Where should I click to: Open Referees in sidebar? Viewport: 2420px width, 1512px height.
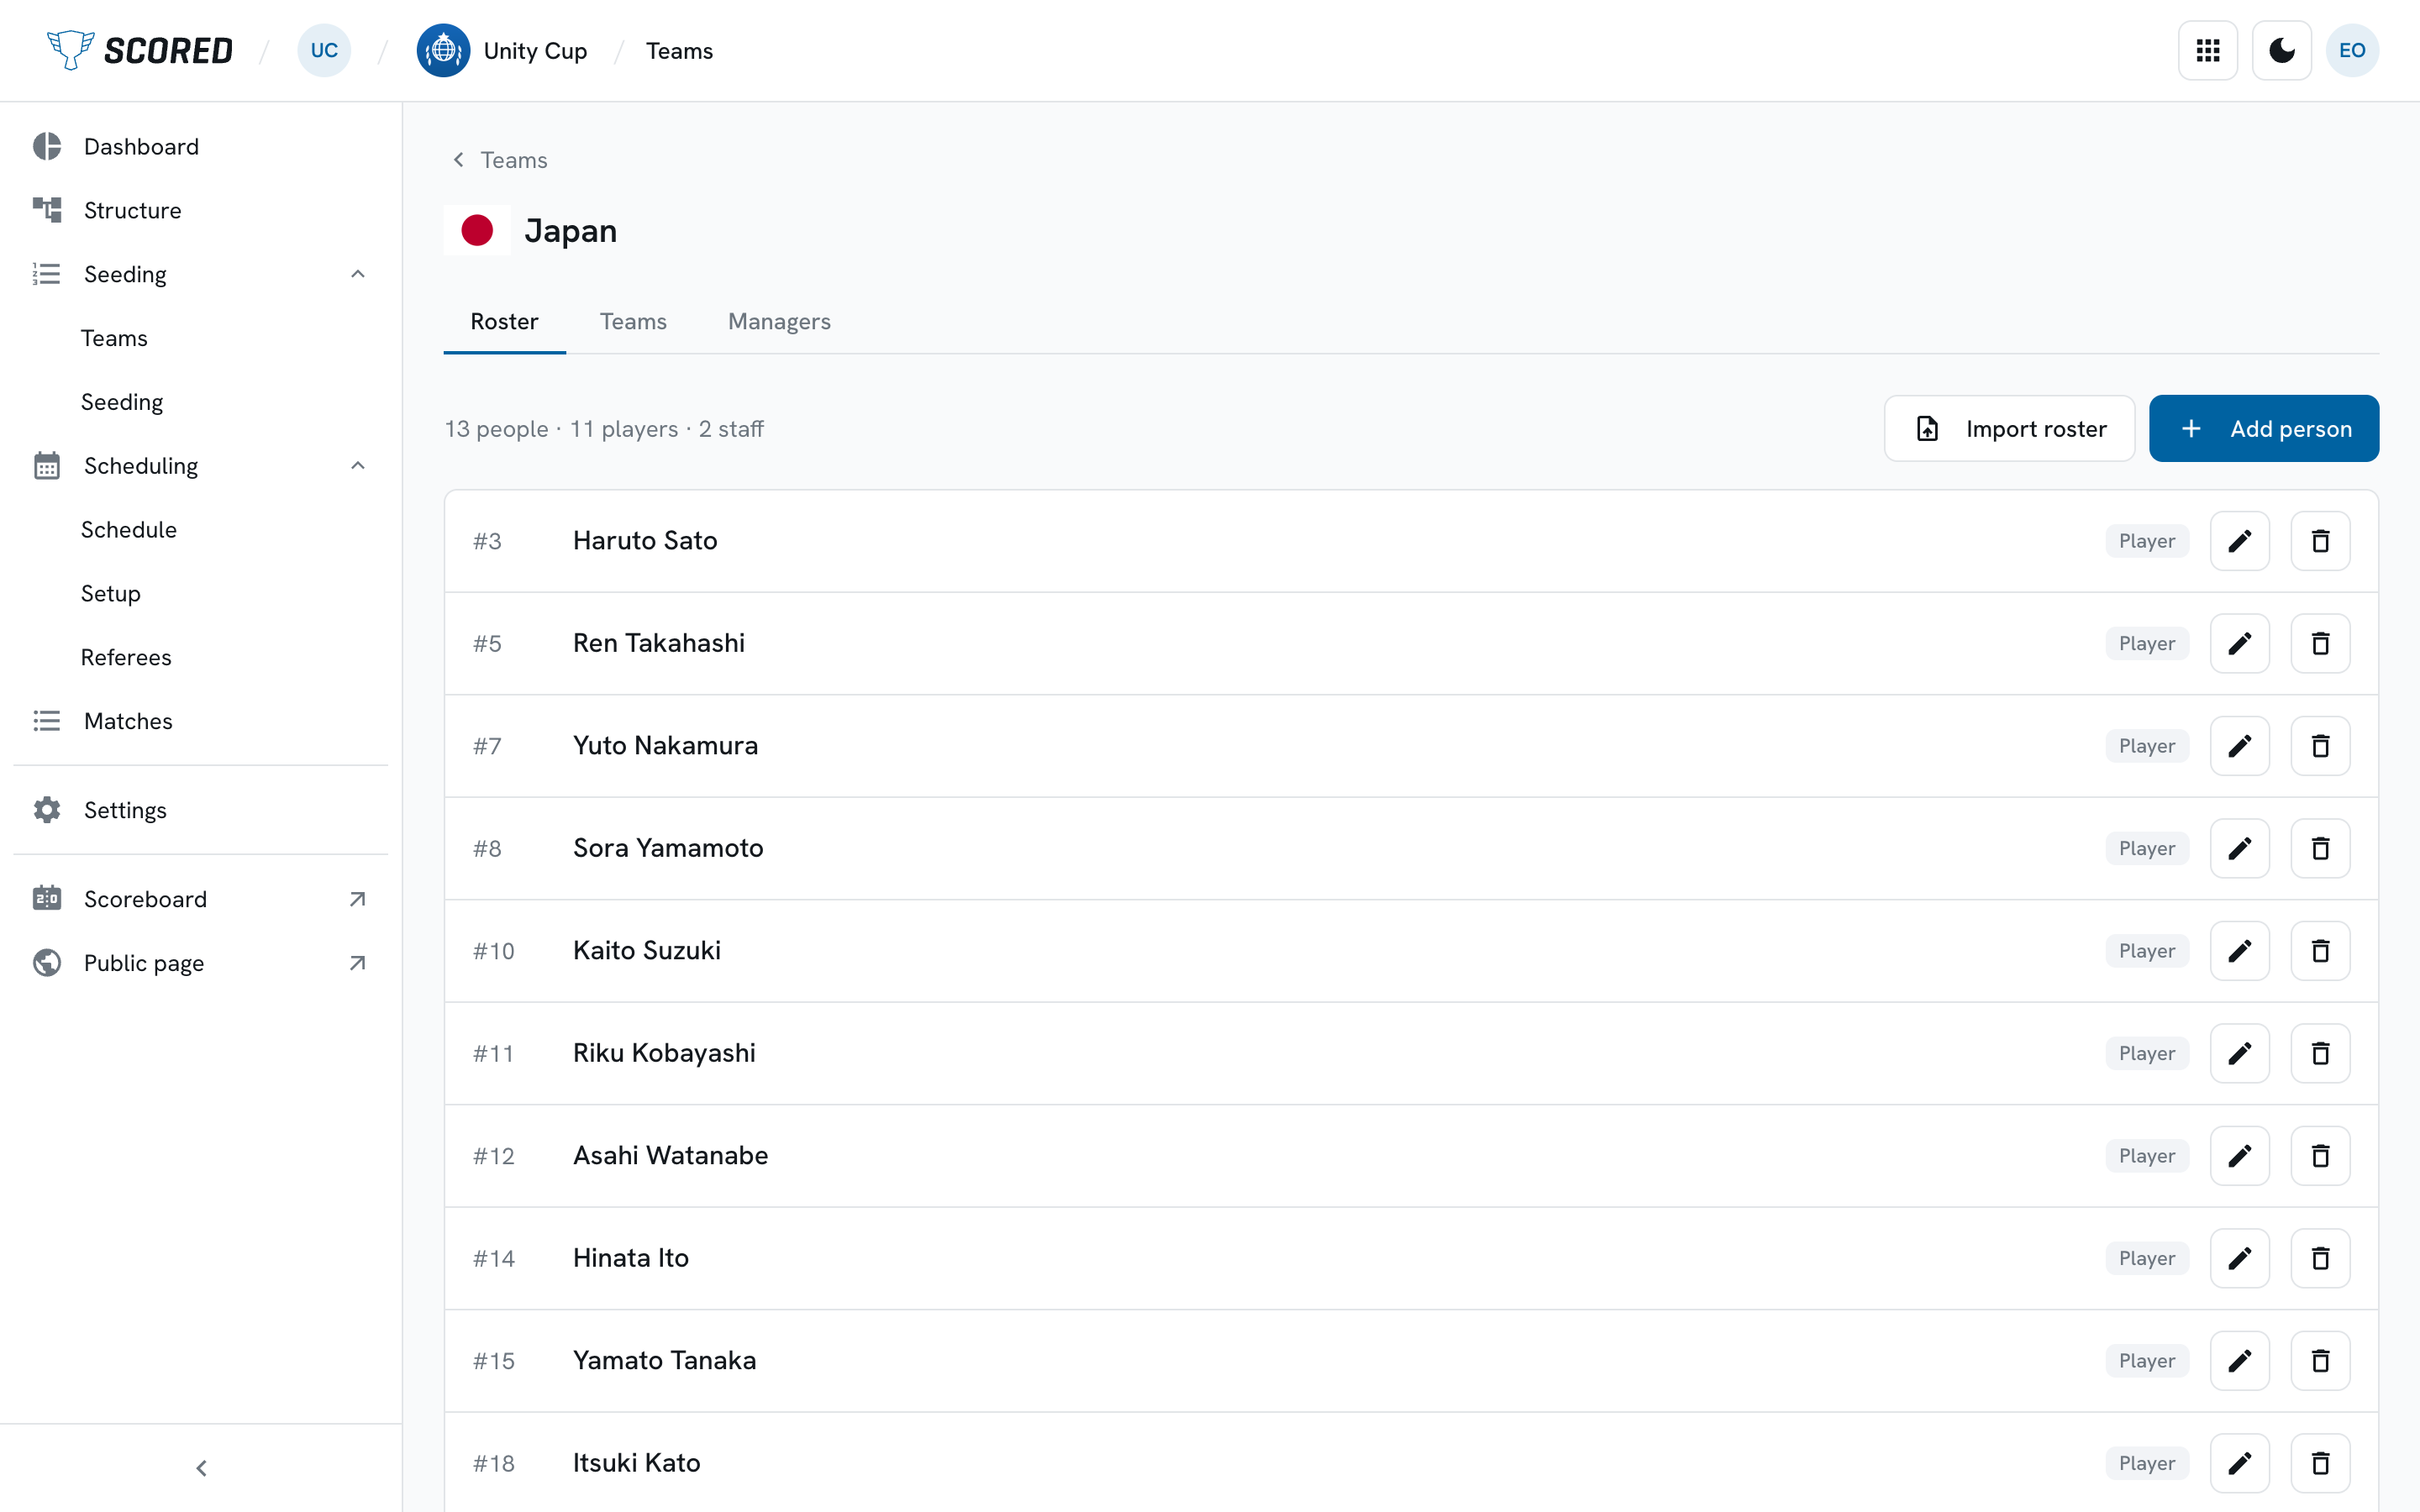click(200, 657)
